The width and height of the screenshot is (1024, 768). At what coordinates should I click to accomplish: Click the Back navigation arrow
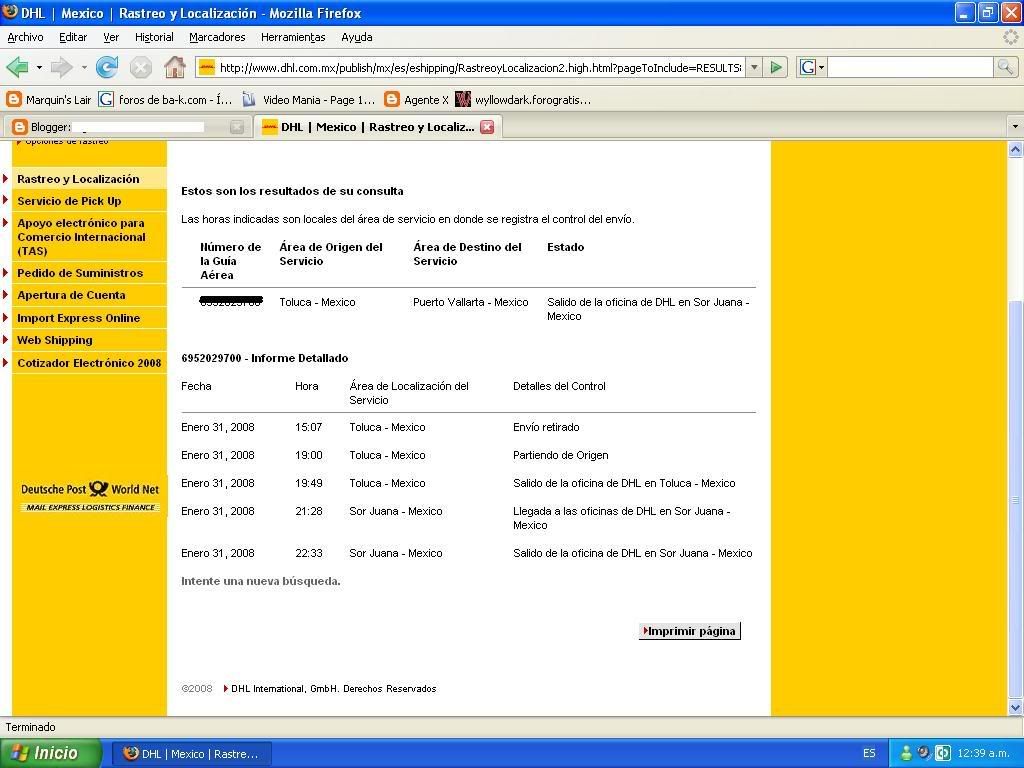[17, 67]
